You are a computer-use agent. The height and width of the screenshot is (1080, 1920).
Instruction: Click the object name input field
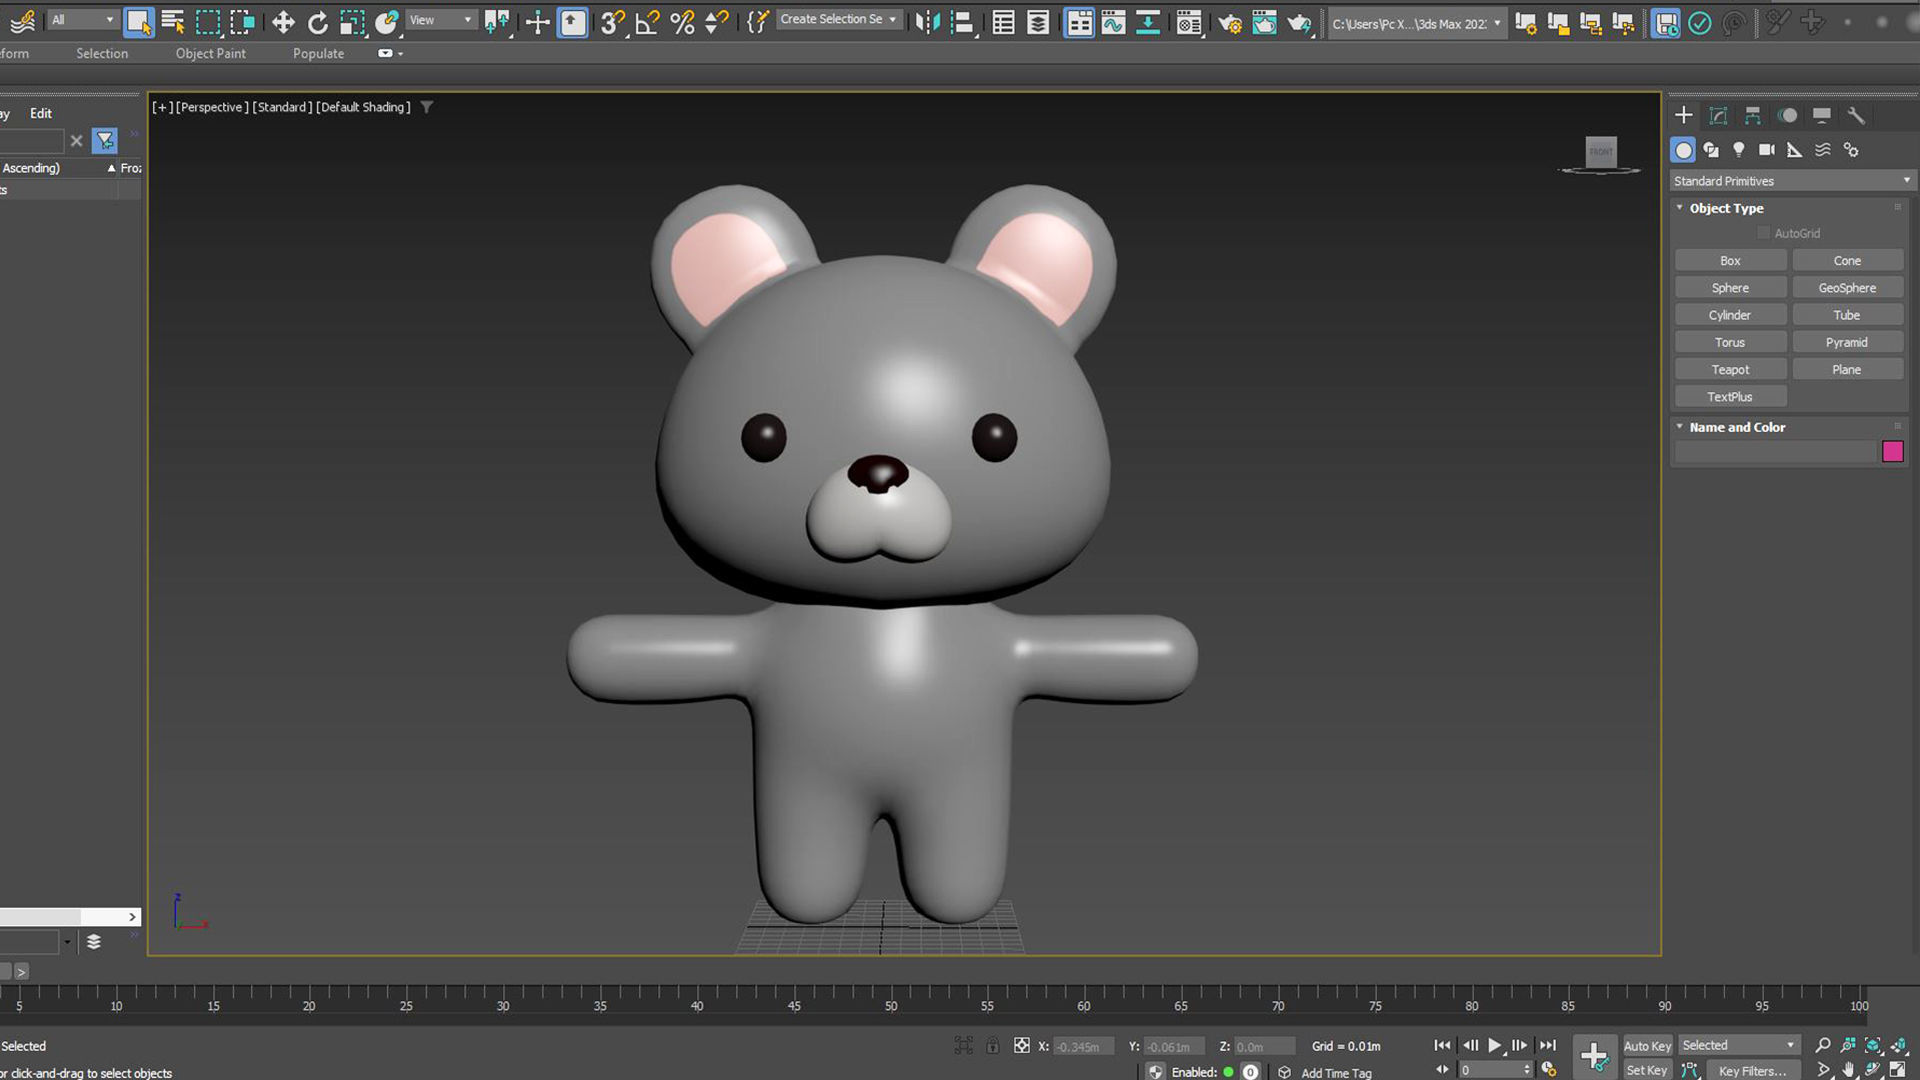[1775, 452]
